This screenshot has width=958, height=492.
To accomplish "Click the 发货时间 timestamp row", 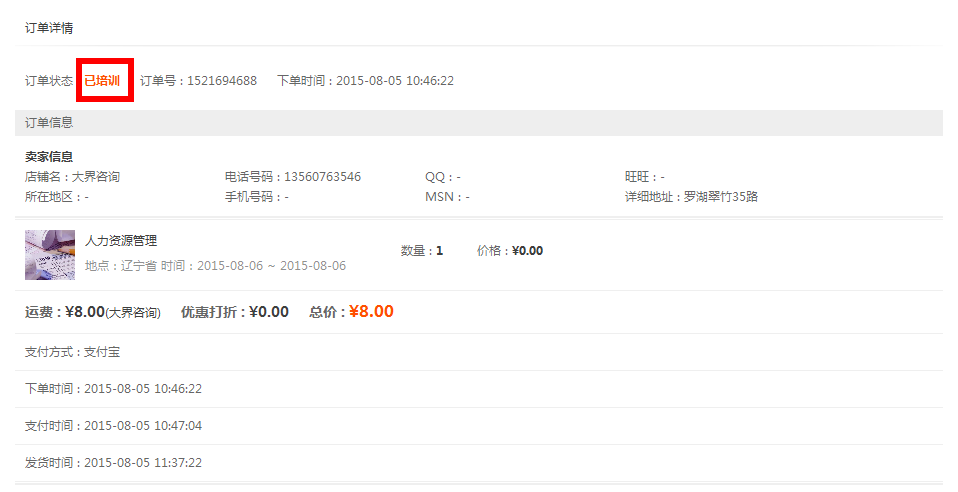I will pos(113,463).
